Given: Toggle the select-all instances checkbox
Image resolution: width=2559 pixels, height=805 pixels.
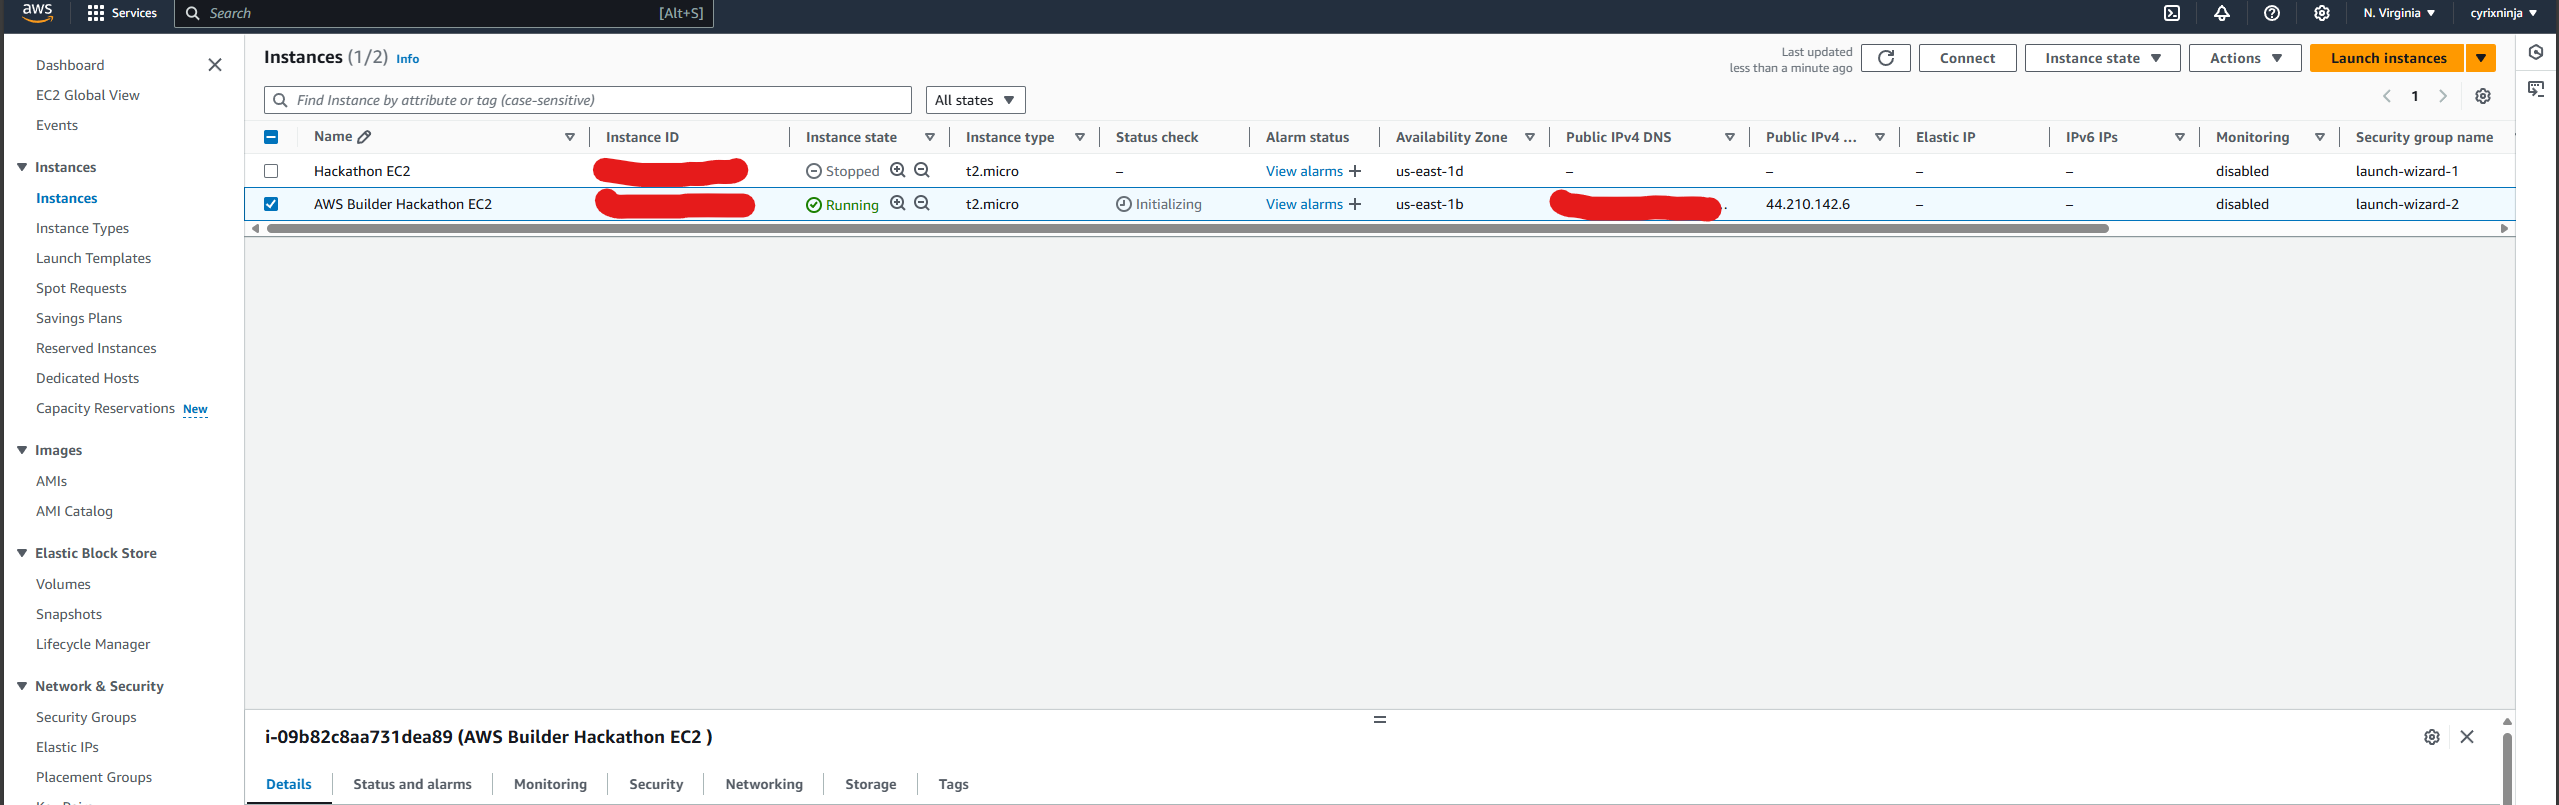Looking at the screenshot, I should pos(271,137).
